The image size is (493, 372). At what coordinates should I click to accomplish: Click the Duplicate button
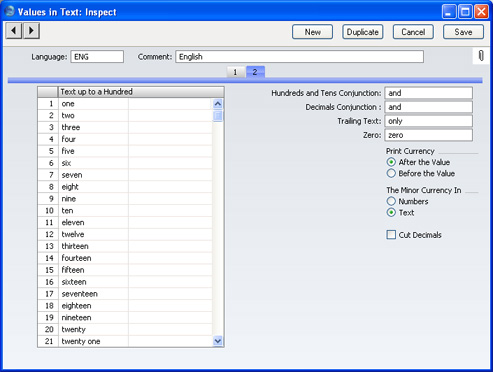363,32
